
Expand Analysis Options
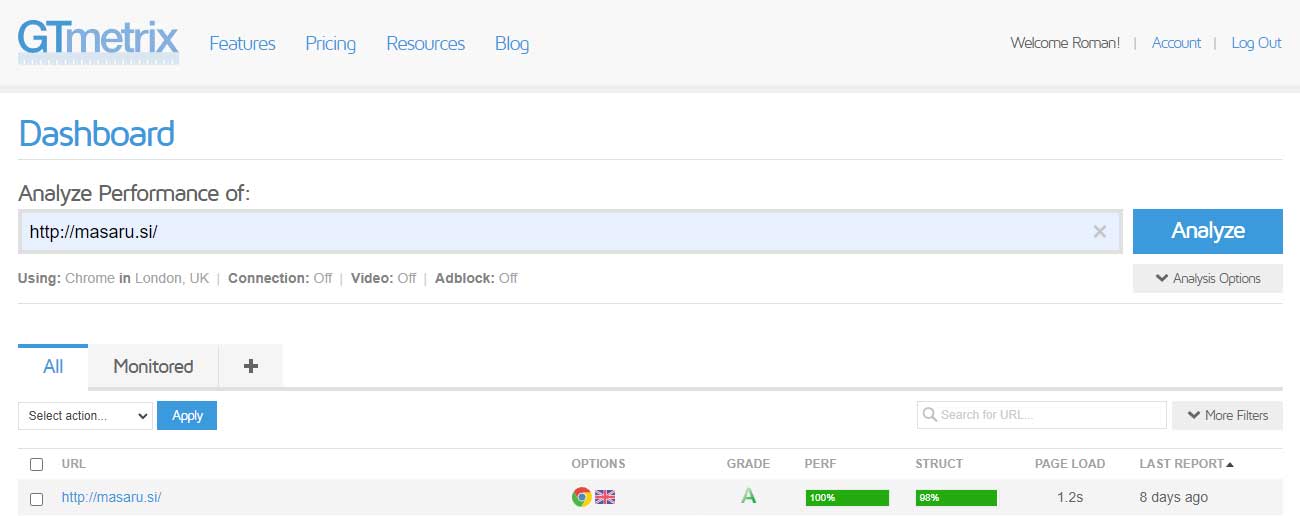1208,278
